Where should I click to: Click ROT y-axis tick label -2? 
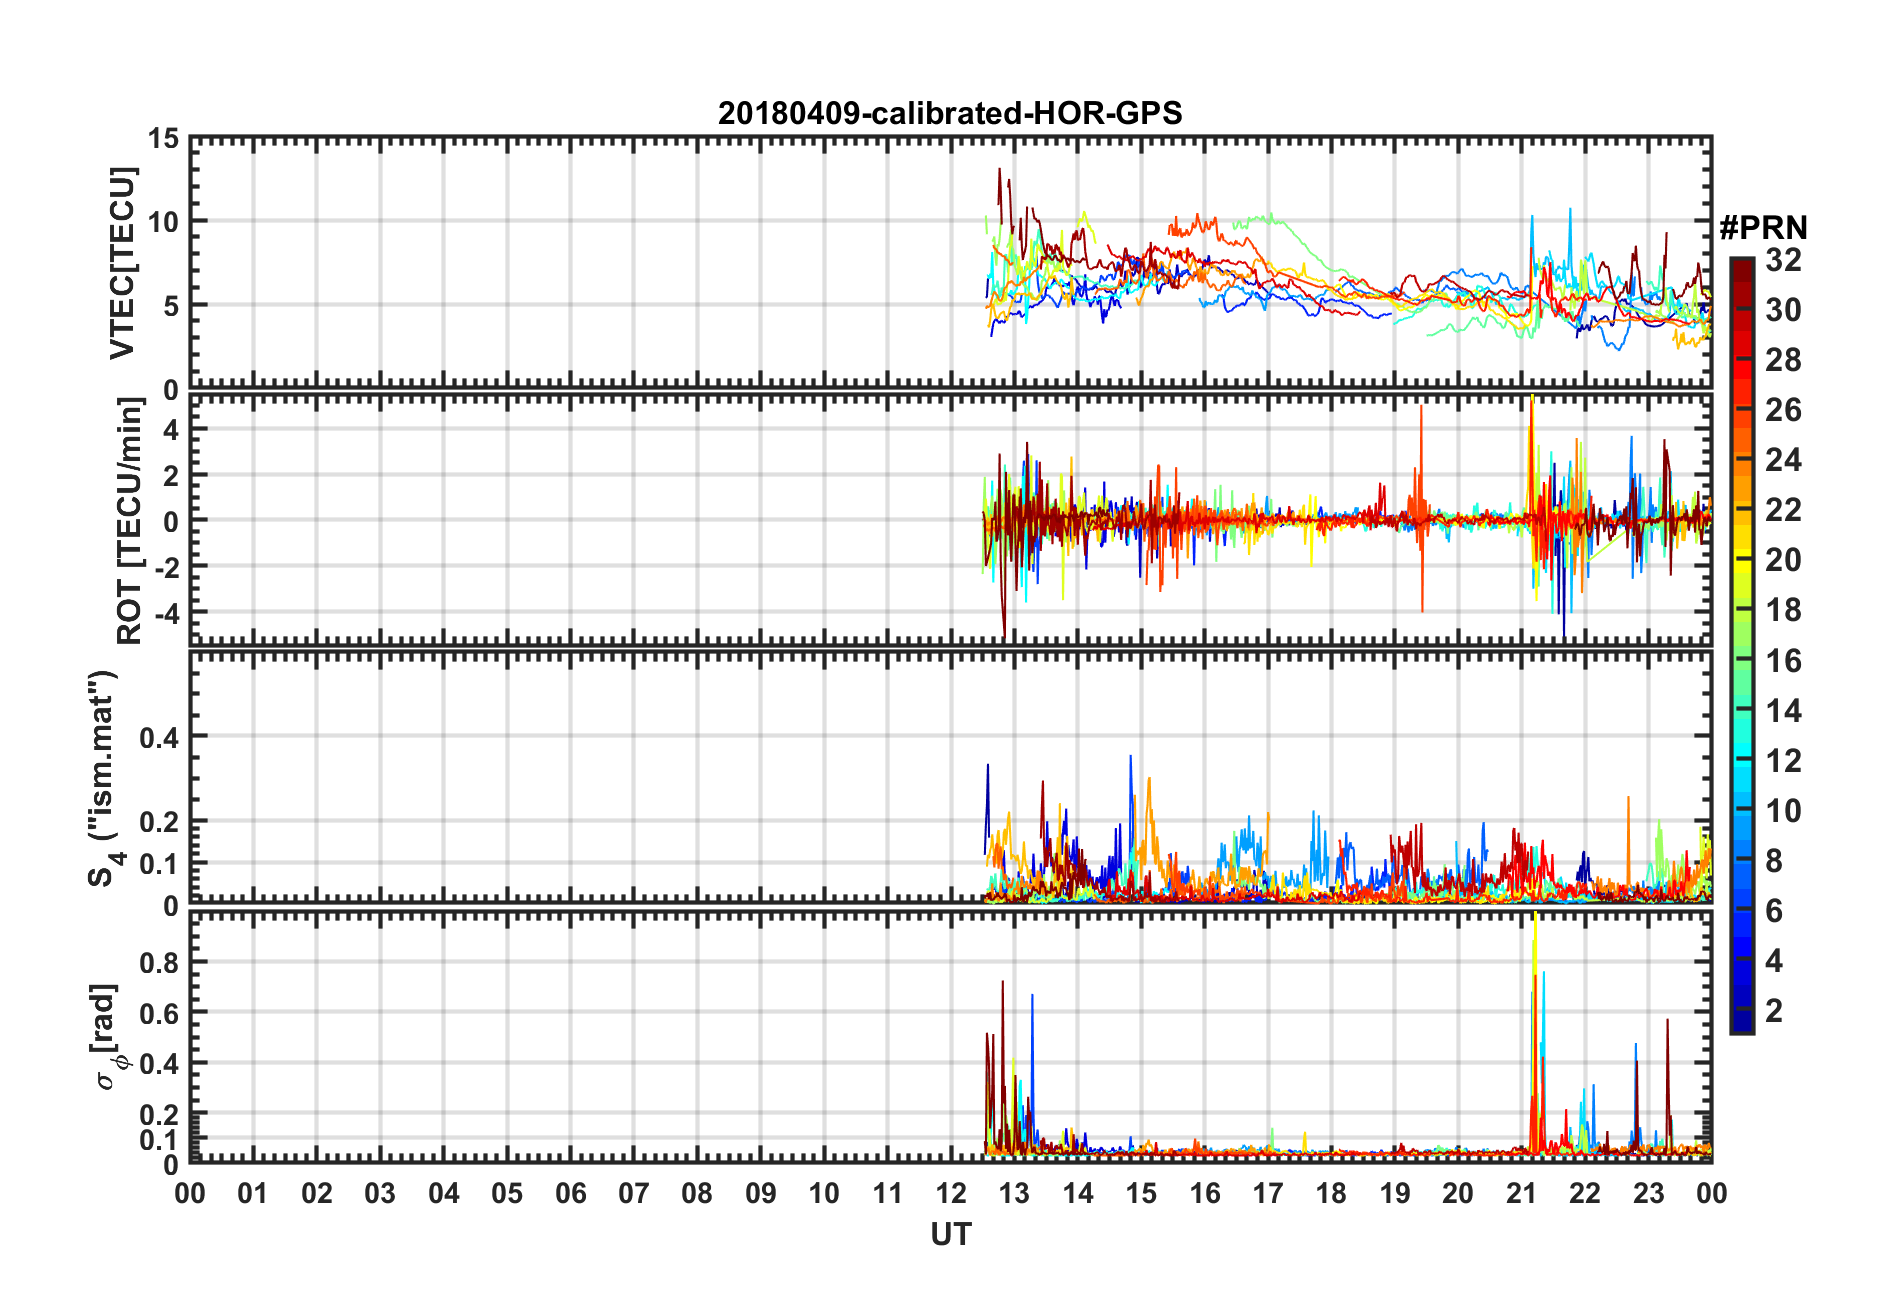(166, 566)
